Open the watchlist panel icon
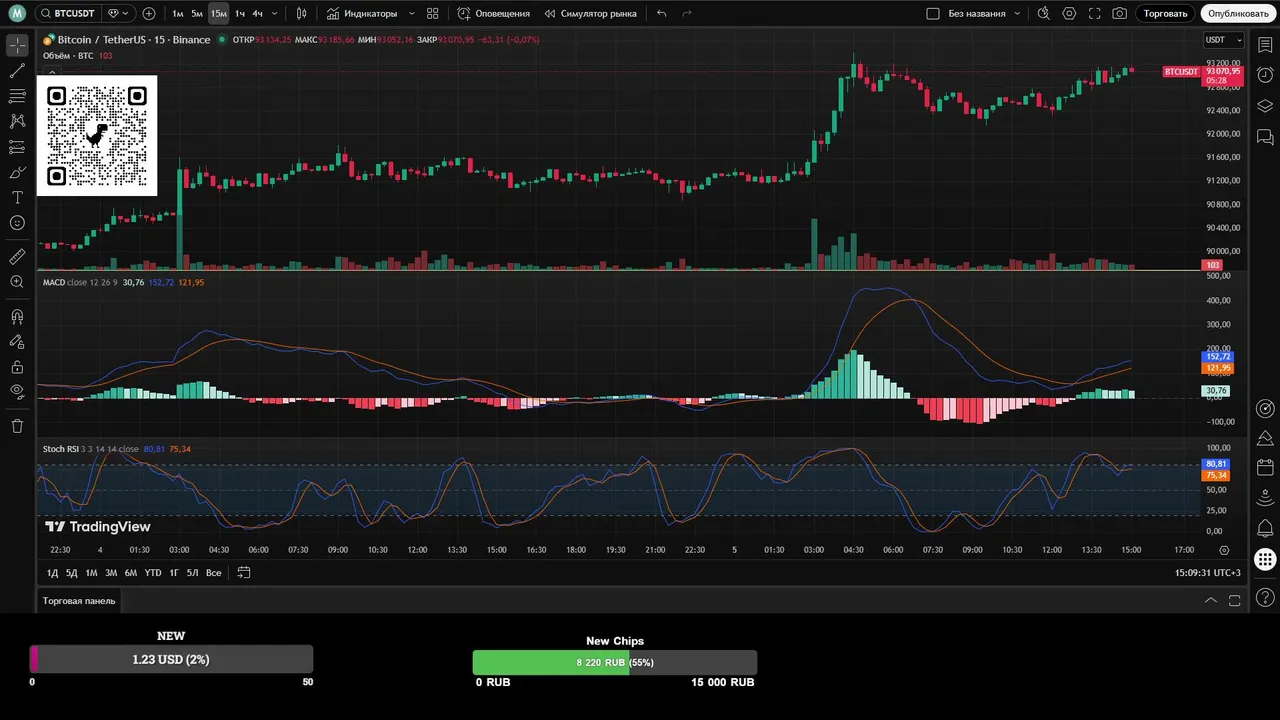Image resolution: width=1280 pixels, height=720 pixels. coord(1265,45)
